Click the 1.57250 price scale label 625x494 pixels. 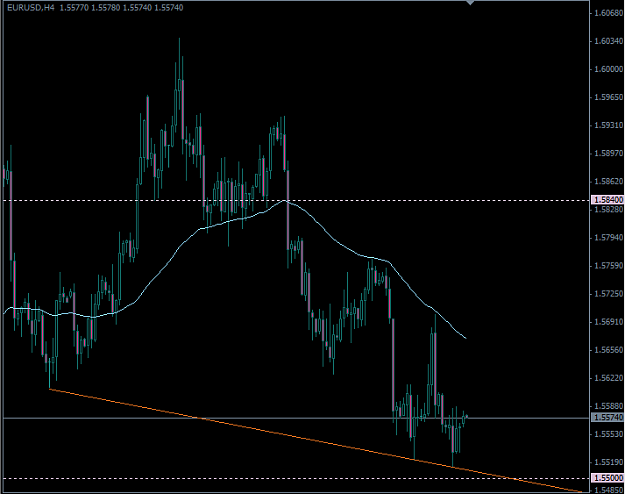(x=608, y=294)
